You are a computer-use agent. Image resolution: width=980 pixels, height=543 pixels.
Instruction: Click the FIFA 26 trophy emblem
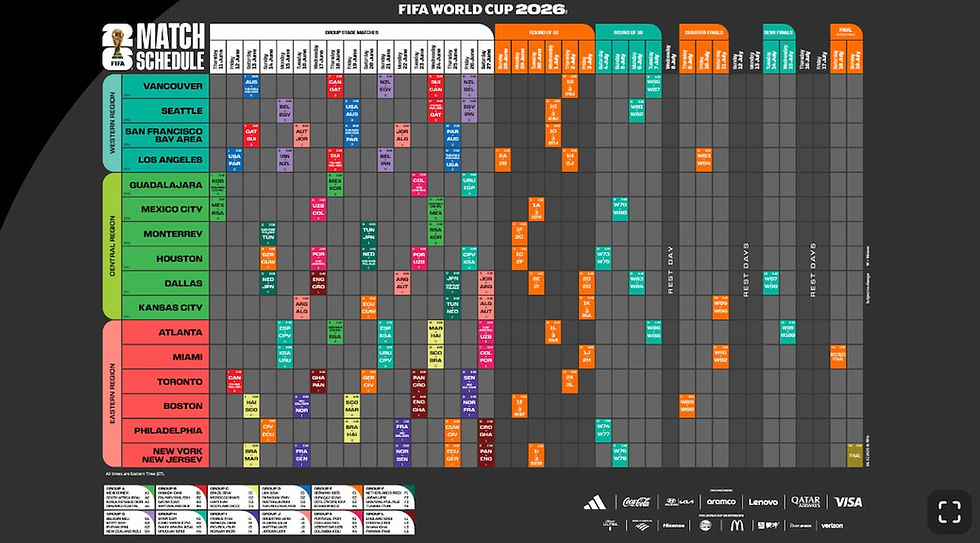[117, 47]
